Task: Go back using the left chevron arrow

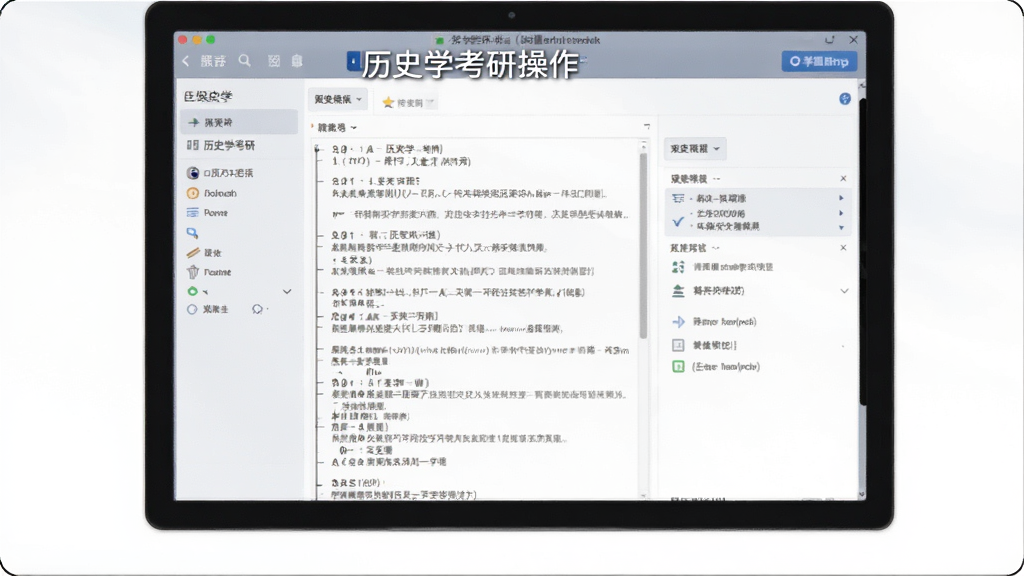Action: [x=186, y=61]
